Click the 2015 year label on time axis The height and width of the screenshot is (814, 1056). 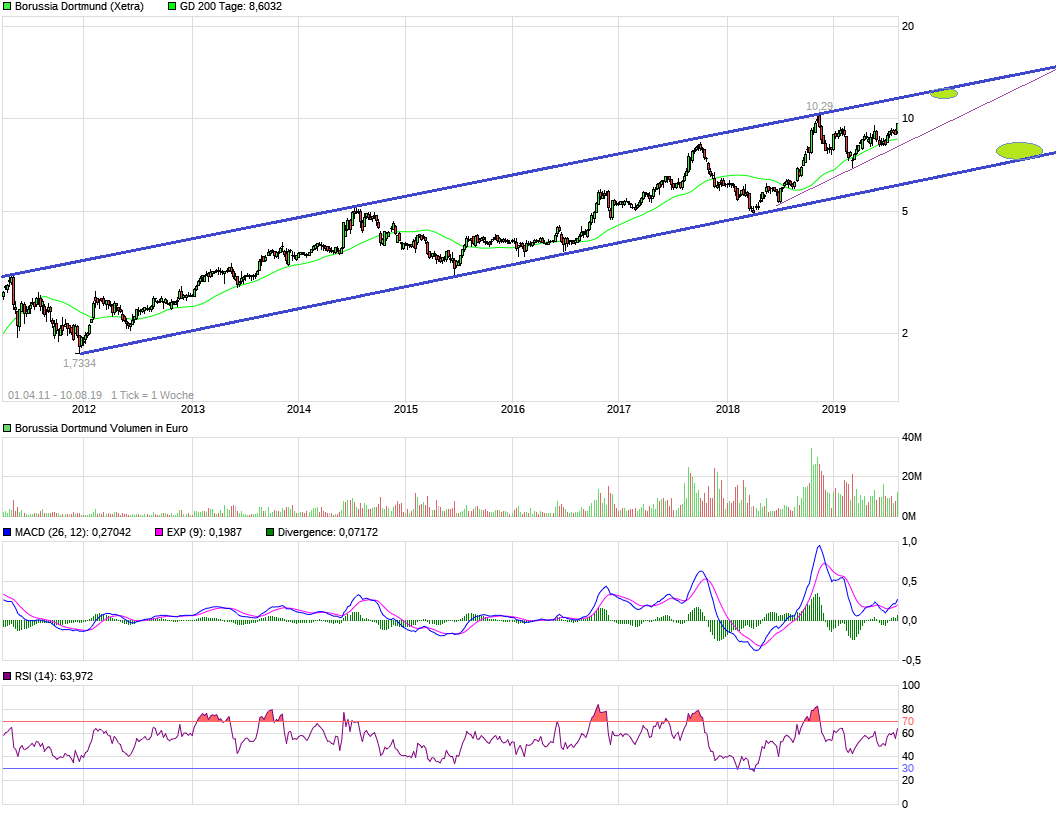[x=405, y=409]
